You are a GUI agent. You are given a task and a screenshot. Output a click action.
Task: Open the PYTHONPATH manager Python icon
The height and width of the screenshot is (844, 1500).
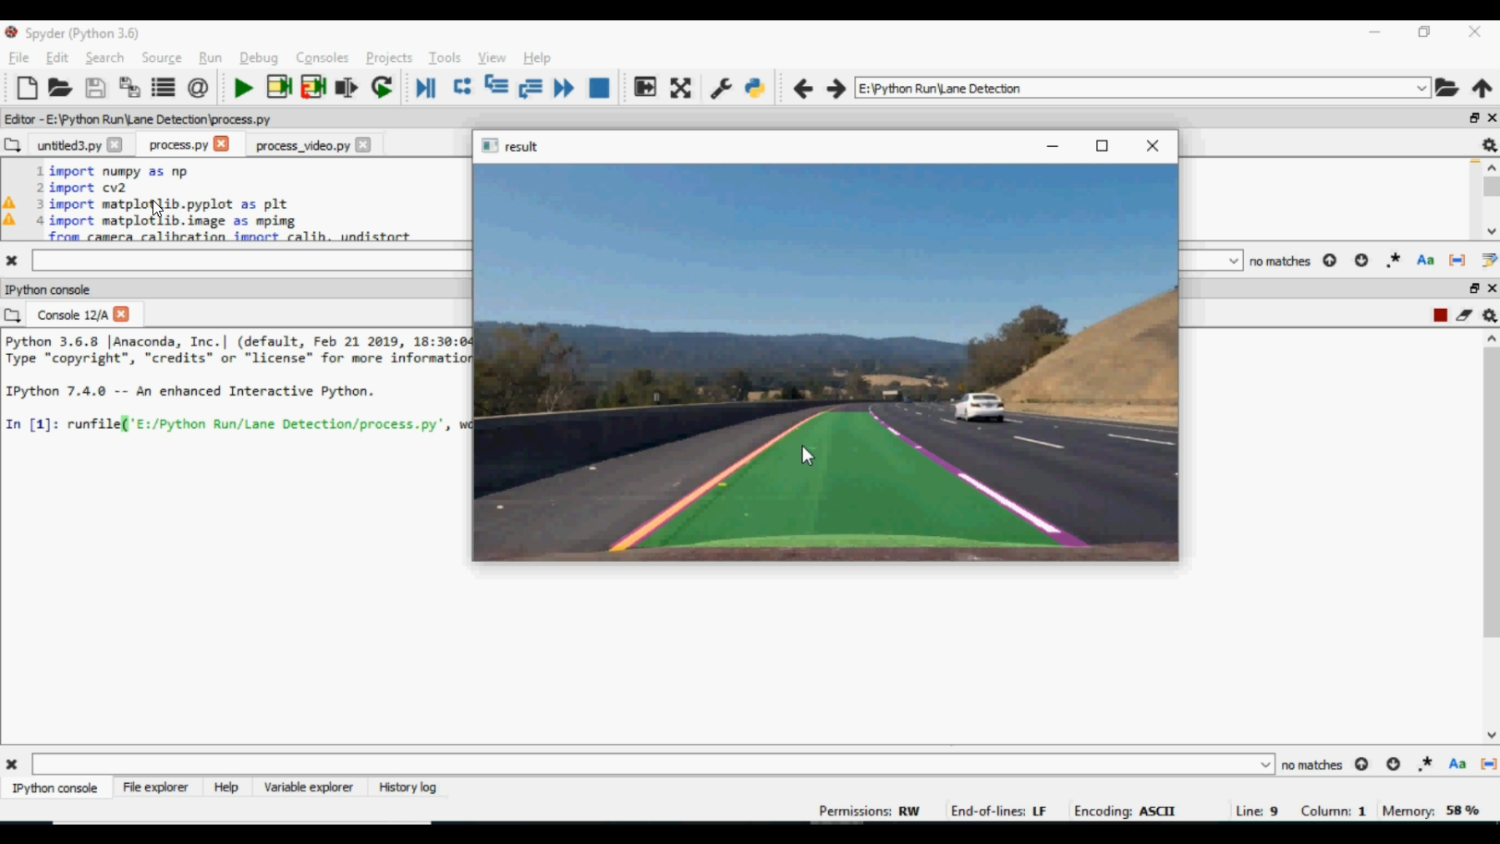point(755,88)
